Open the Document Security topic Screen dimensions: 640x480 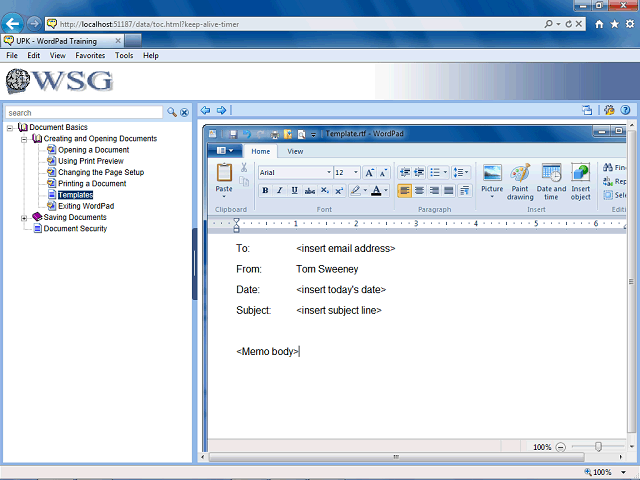pos(75,229)
